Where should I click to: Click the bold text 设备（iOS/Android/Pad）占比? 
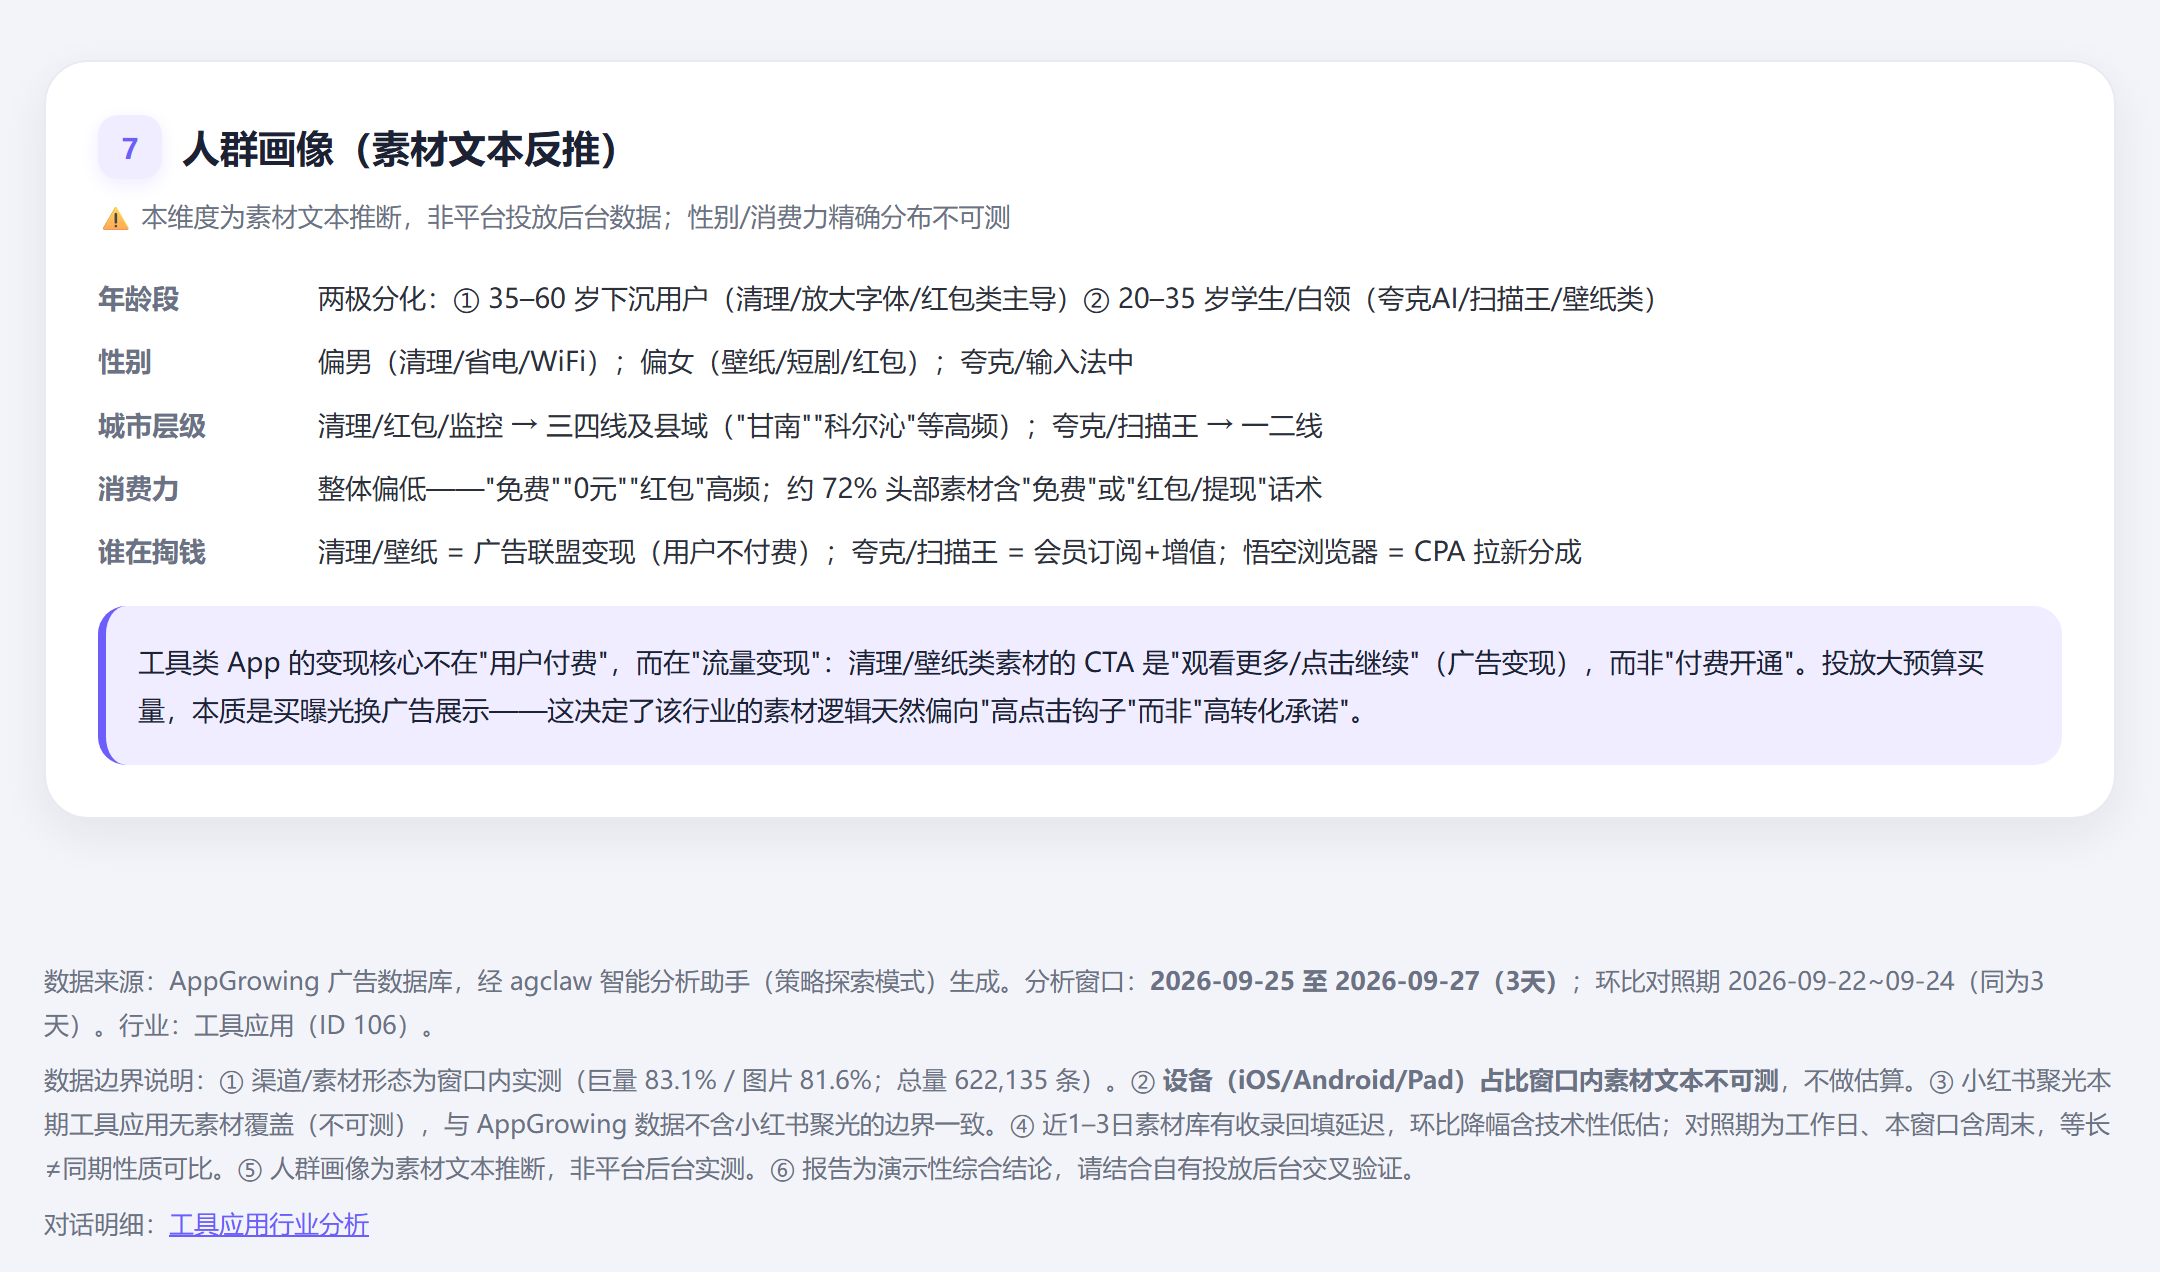[x=1470, y=1080]
